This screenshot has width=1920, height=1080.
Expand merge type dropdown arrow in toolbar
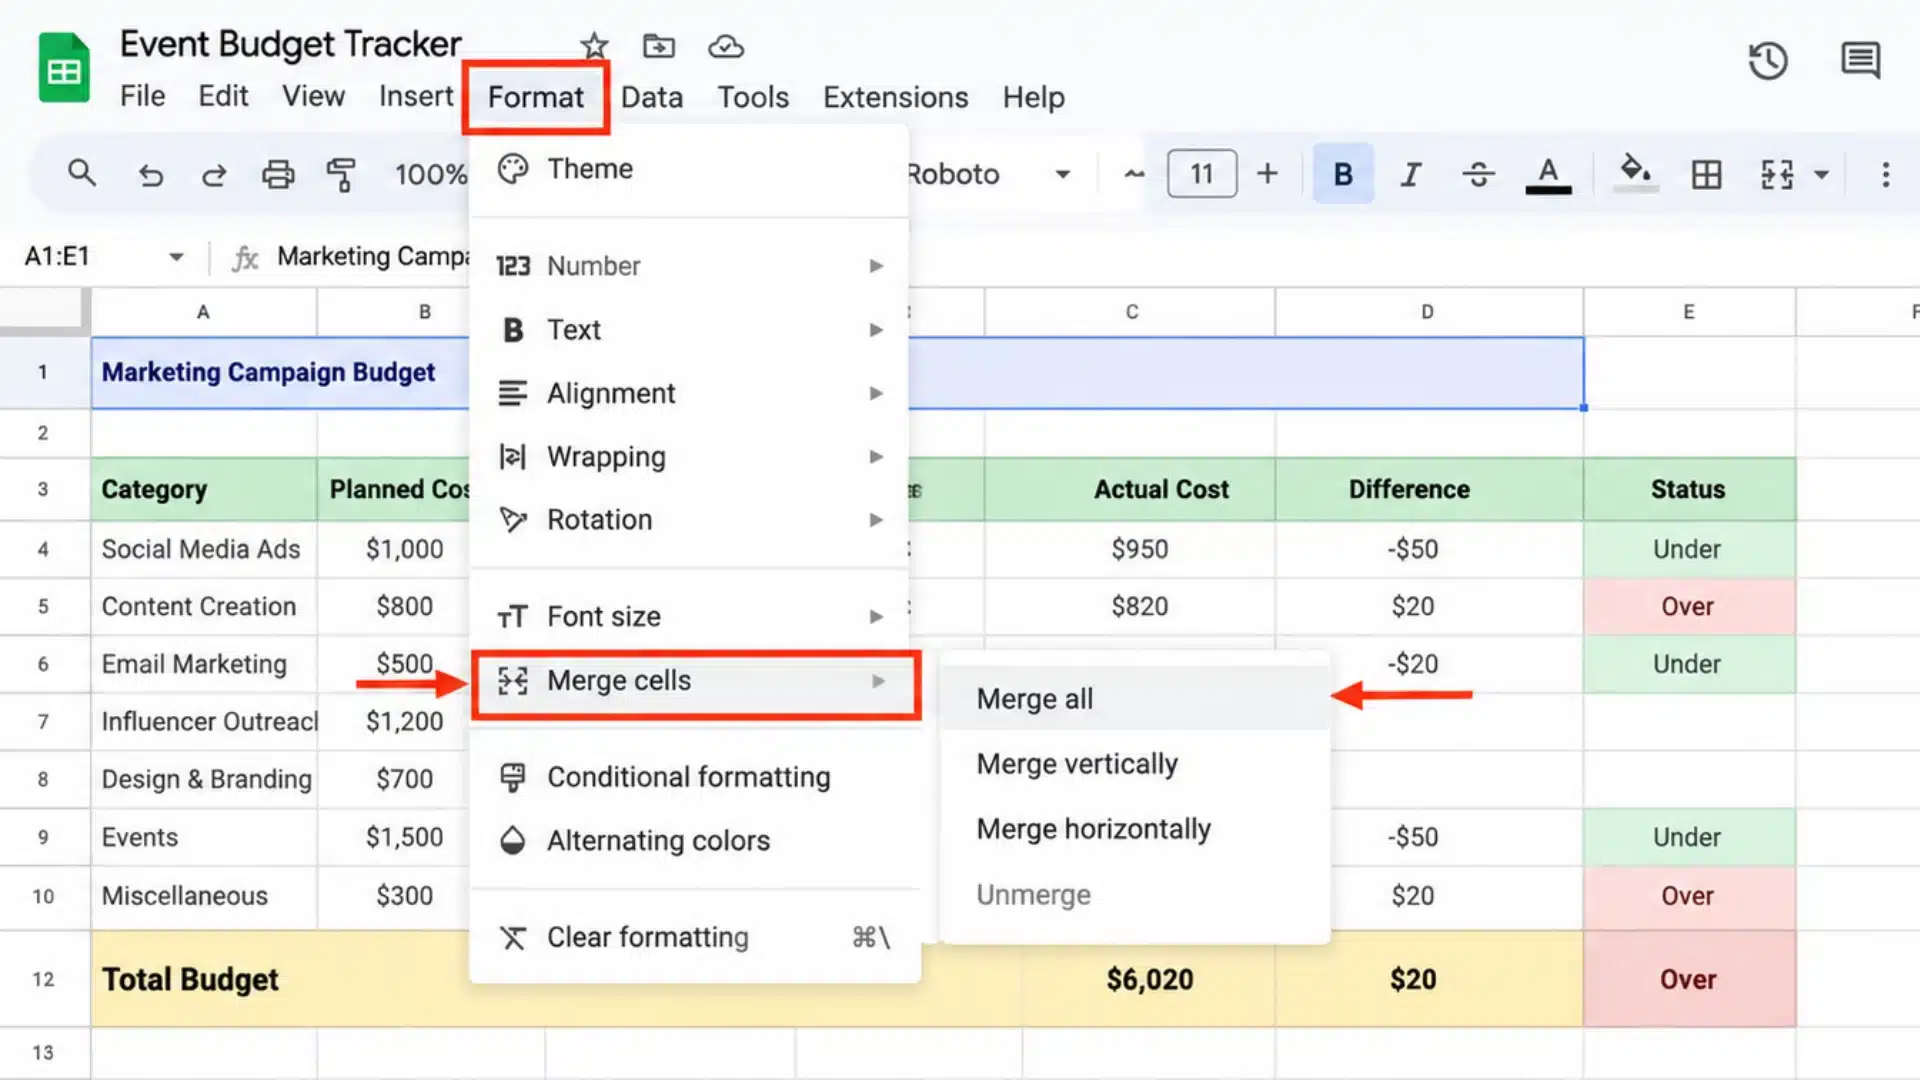[x=1822, y=175]
